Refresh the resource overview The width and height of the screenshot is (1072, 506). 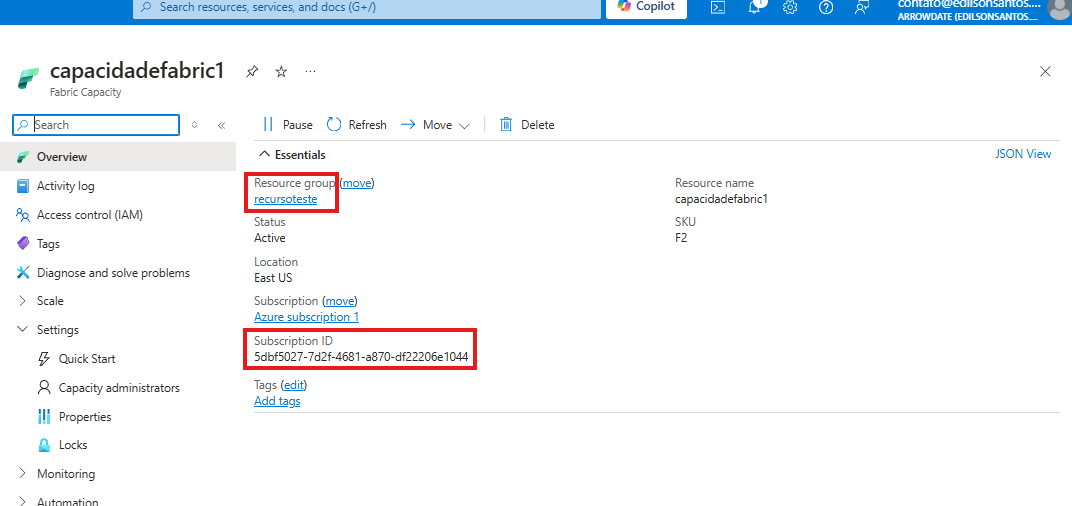(357, 125)
